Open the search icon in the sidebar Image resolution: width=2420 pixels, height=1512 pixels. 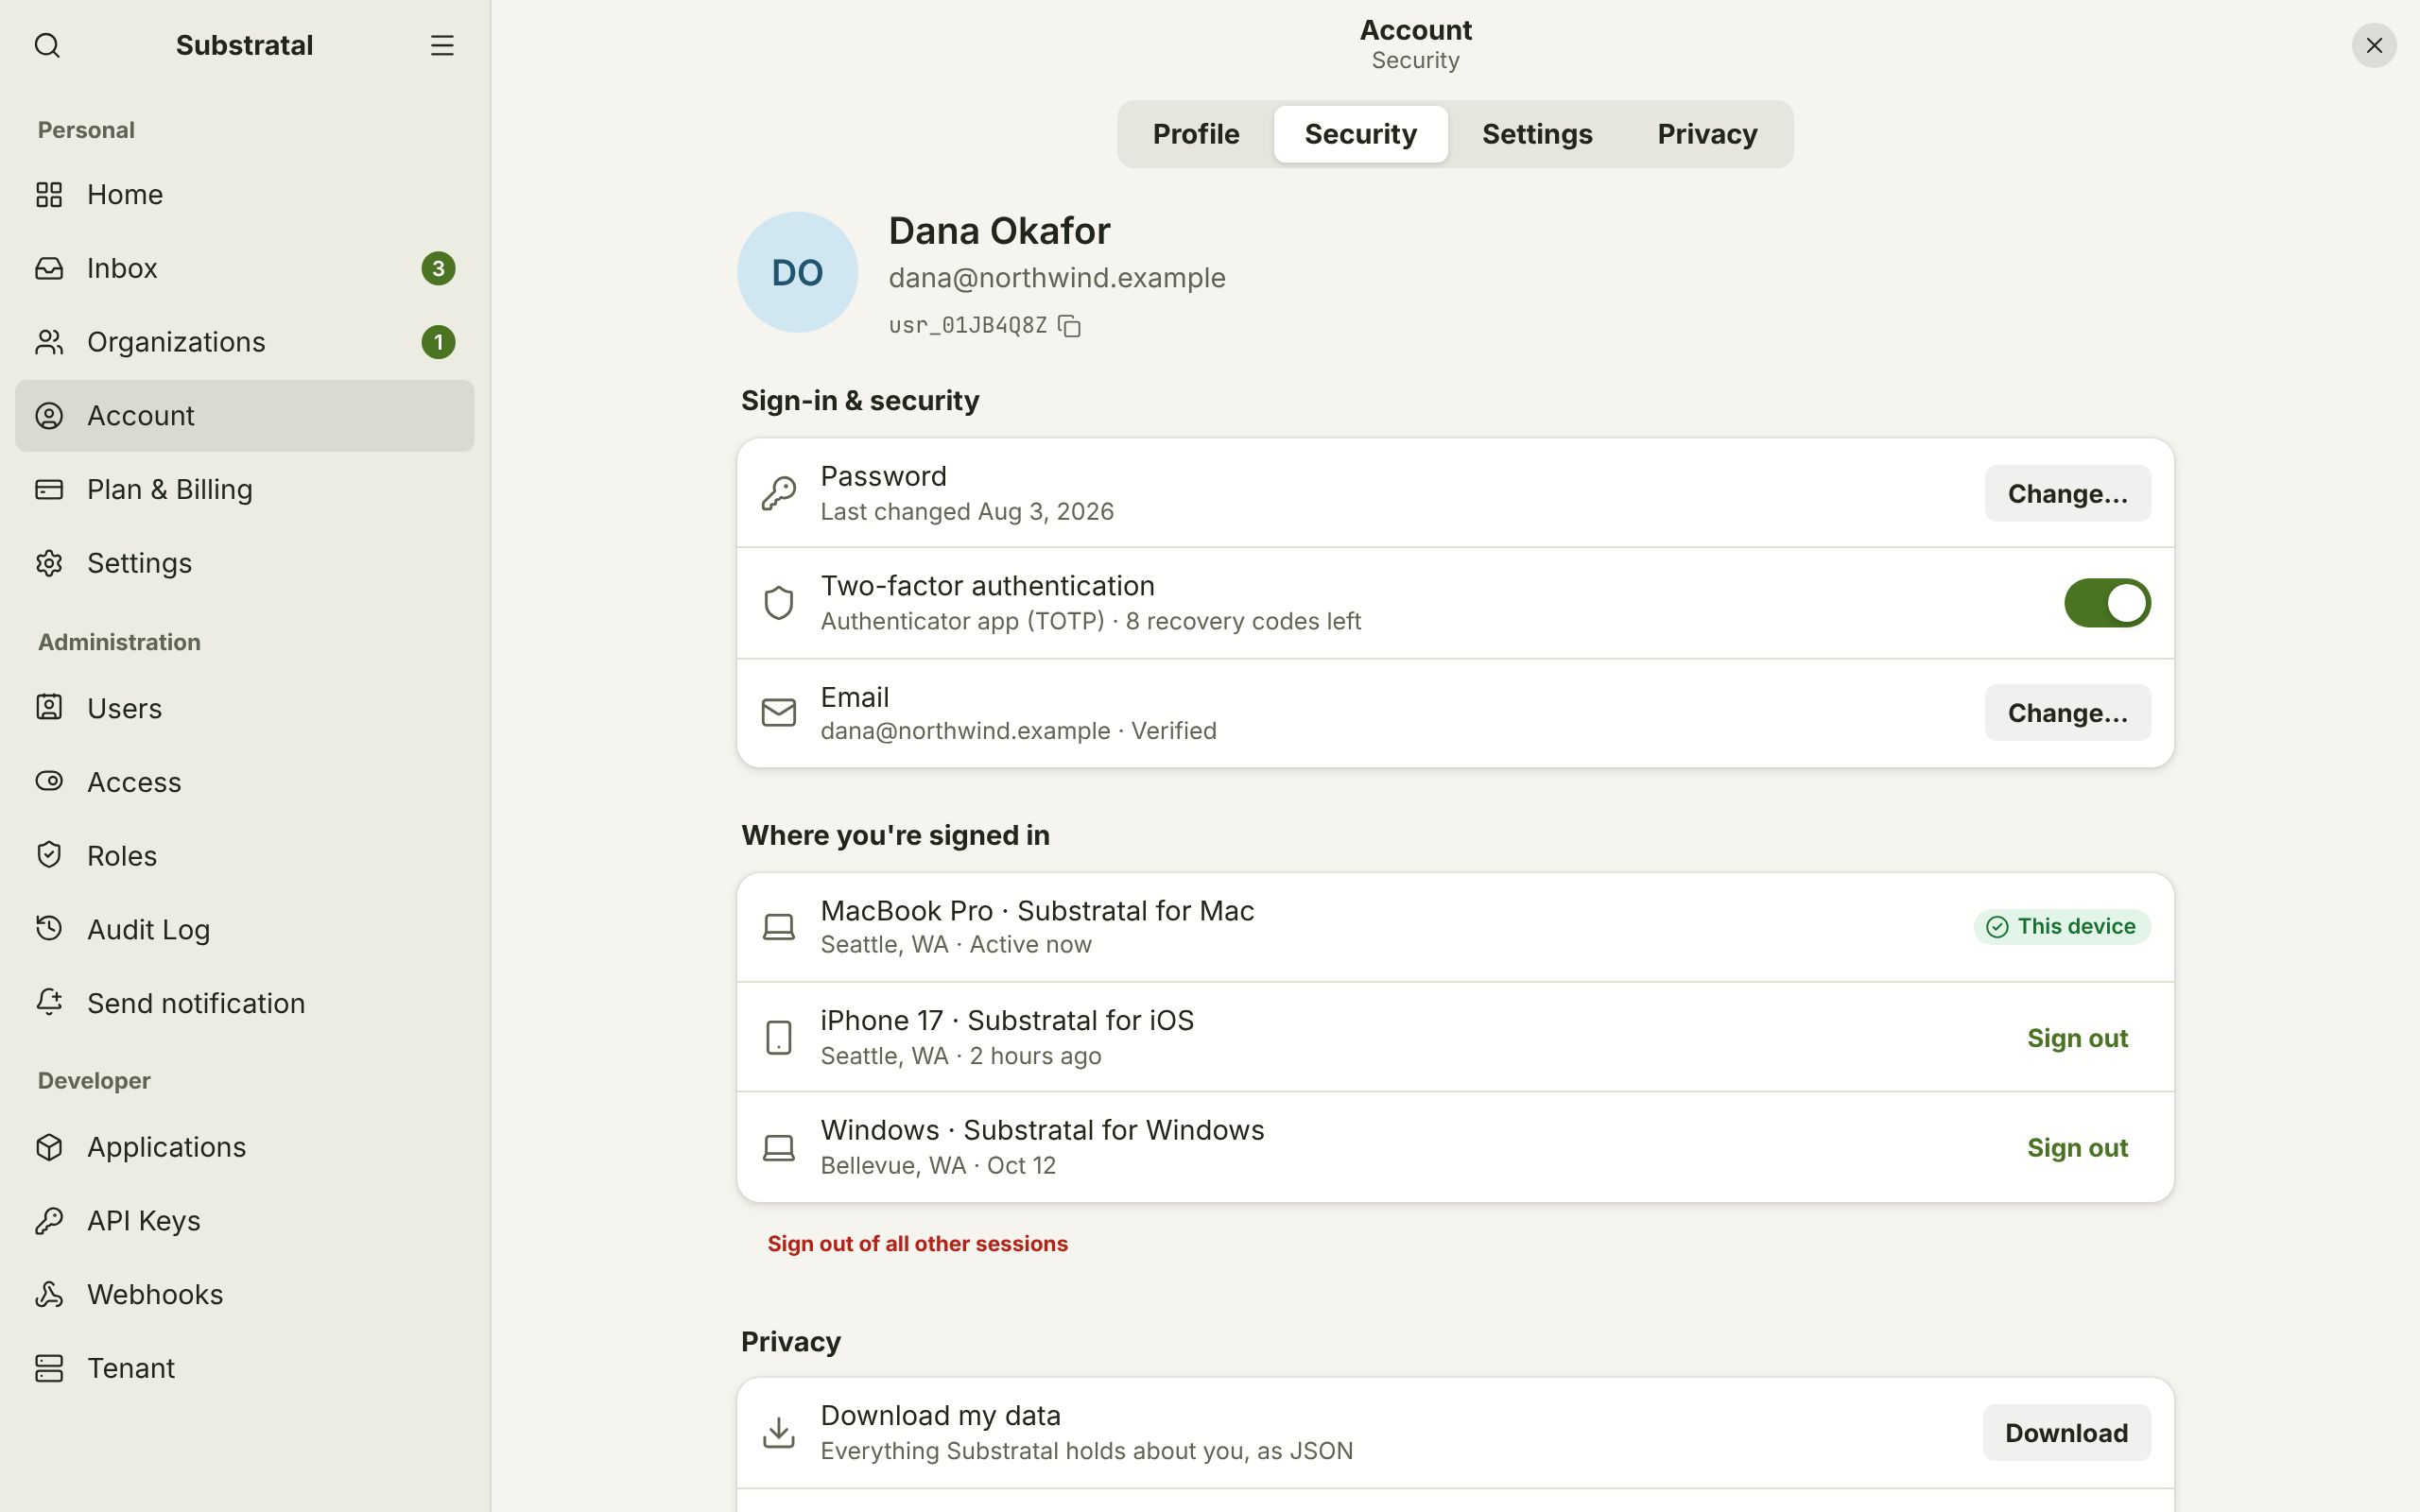[x=47, y=45]
